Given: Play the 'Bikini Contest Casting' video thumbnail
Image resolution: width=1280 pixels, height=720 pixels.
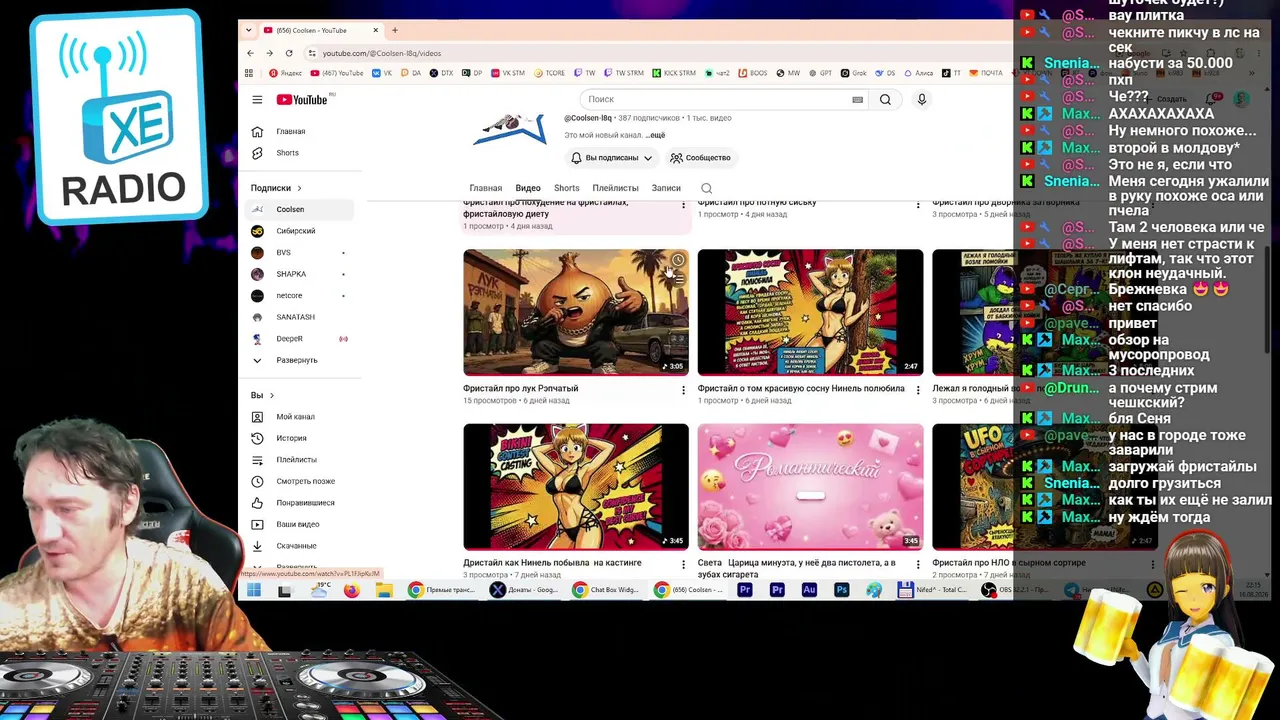Looking at the screenshot, I should pyautogui.click(x=576, y=487).
